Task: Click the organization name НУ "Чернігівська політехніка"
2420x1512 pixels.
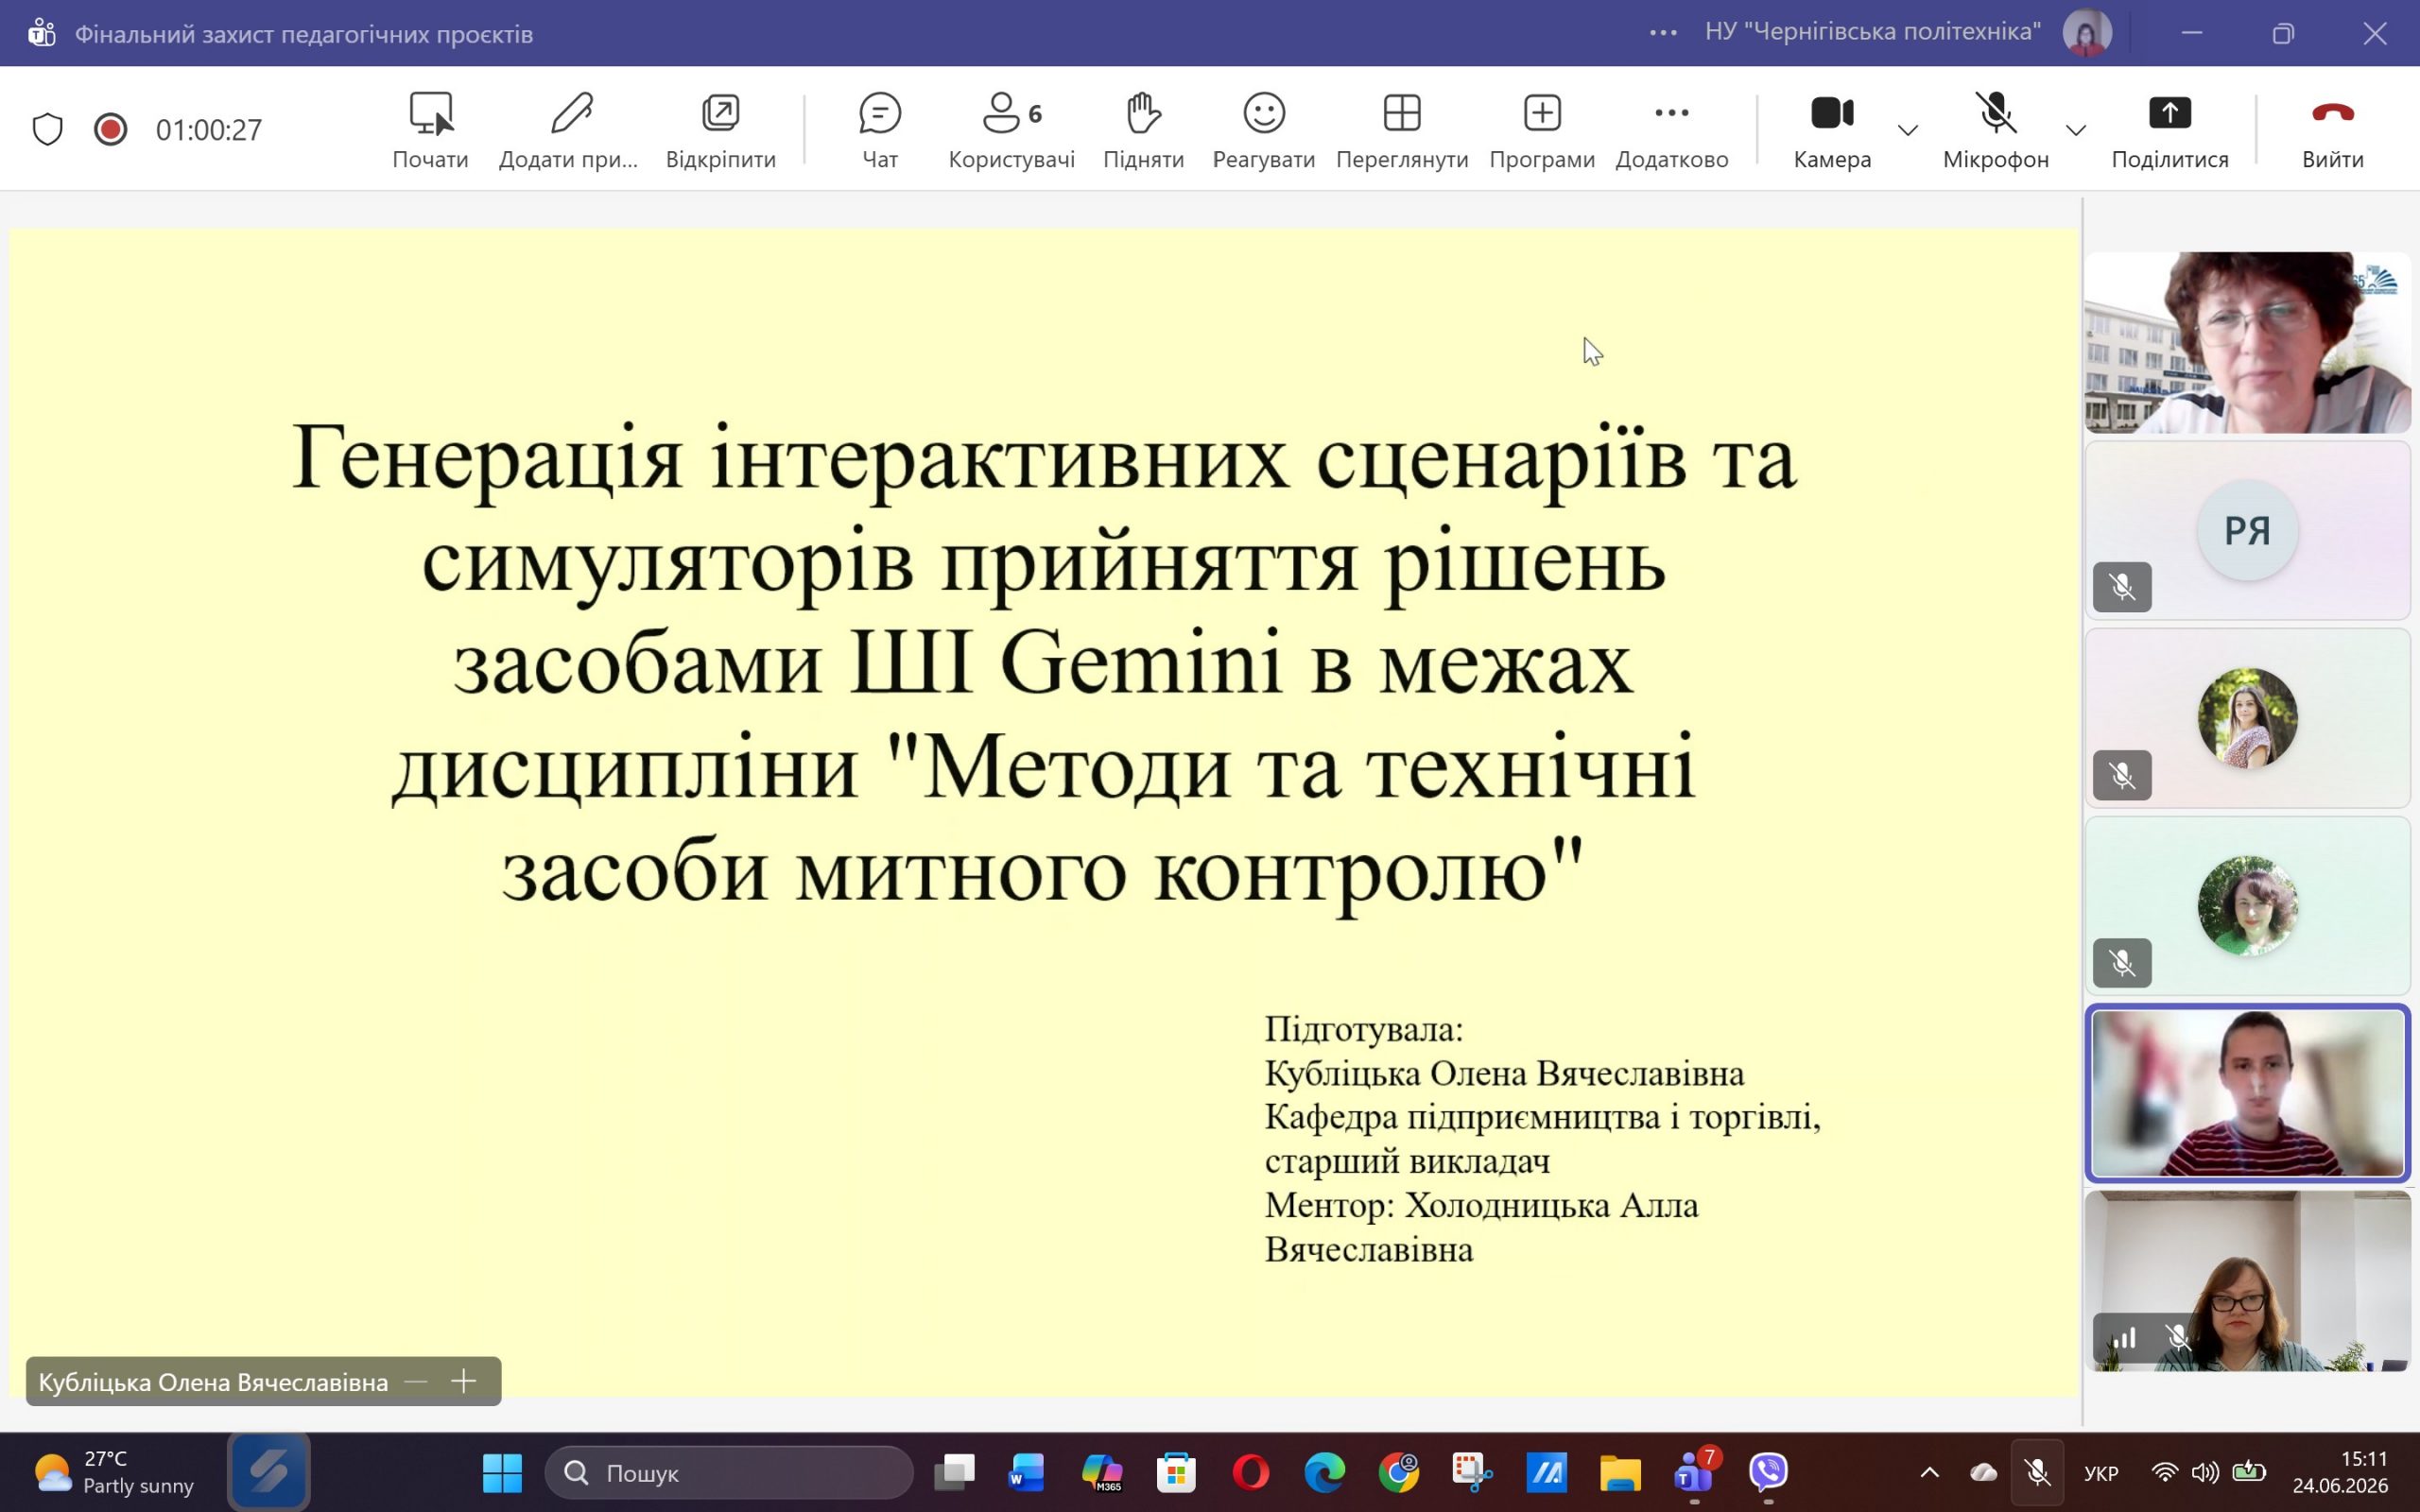Action: pyautogui.click(x=1873, y=32)
